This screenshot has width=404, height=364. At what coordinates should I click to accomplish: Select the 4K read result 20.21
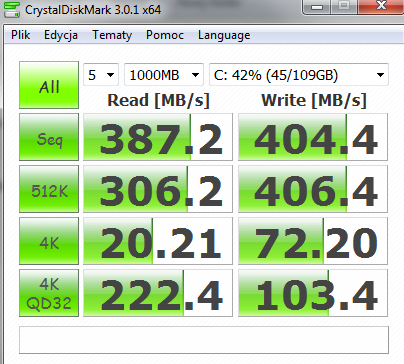point(158,241)
